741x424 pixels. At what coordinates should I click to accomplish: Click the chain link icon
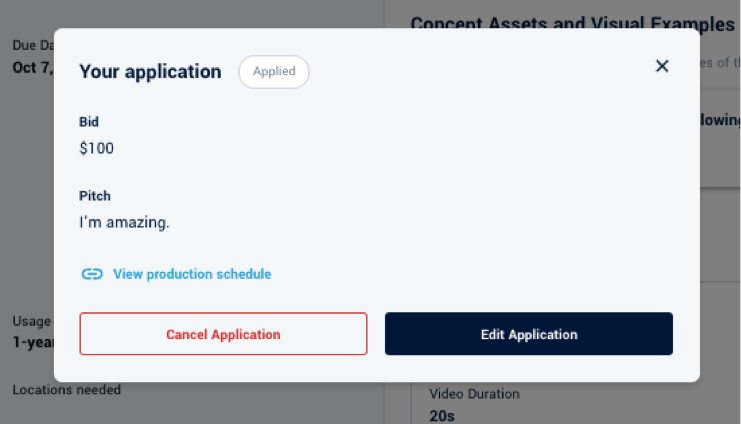click(x=92, y=274)
